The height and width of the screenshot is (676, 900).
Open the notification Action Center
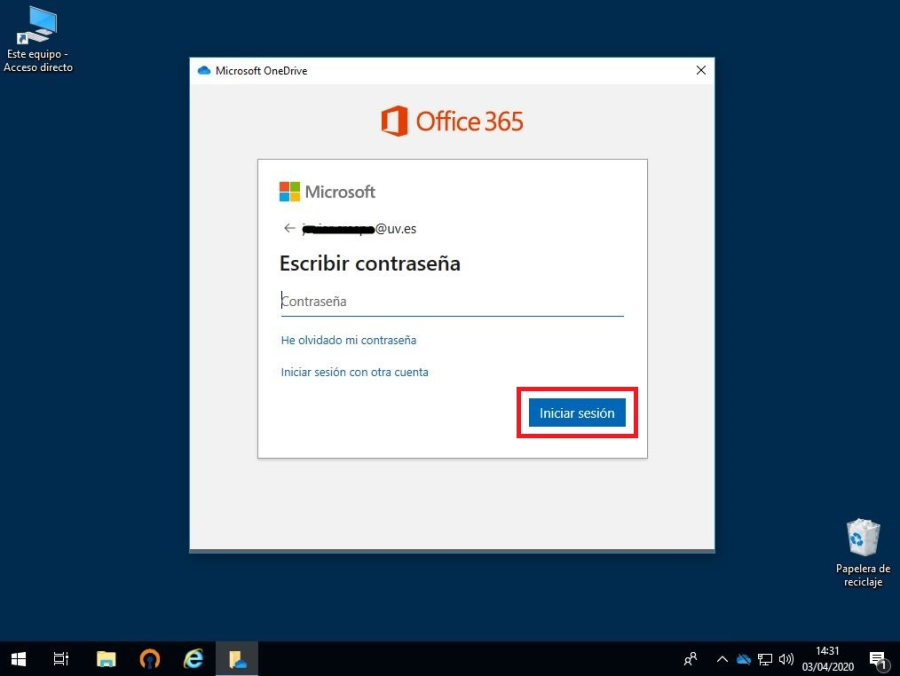pyautogui.click(x=877, y=660)
